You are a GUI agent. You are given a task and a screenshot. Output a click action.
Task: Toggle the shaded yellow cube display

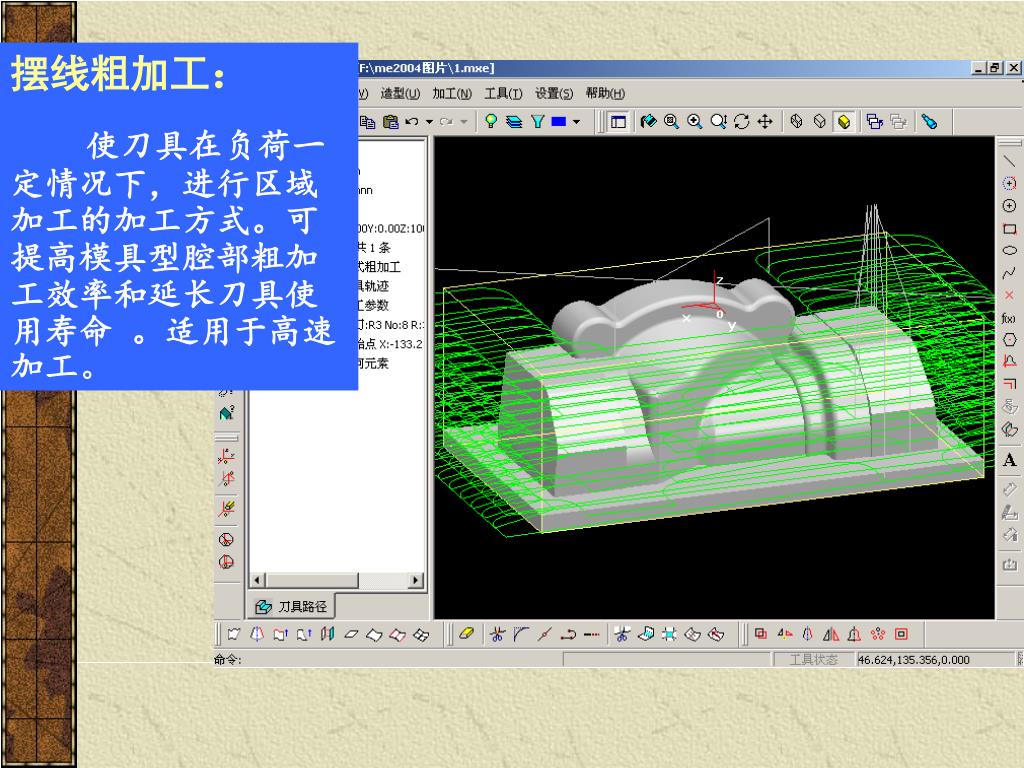point(844,121)
